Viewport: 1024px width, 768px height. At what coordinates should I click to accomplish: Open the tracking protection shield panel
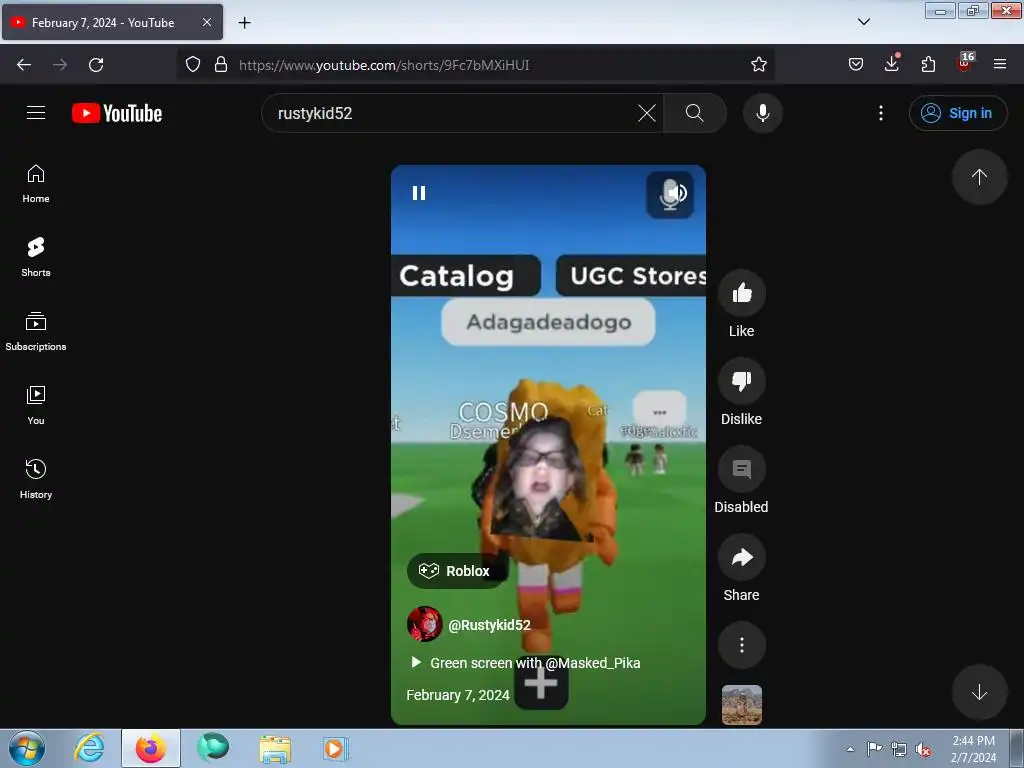[193, 64]
